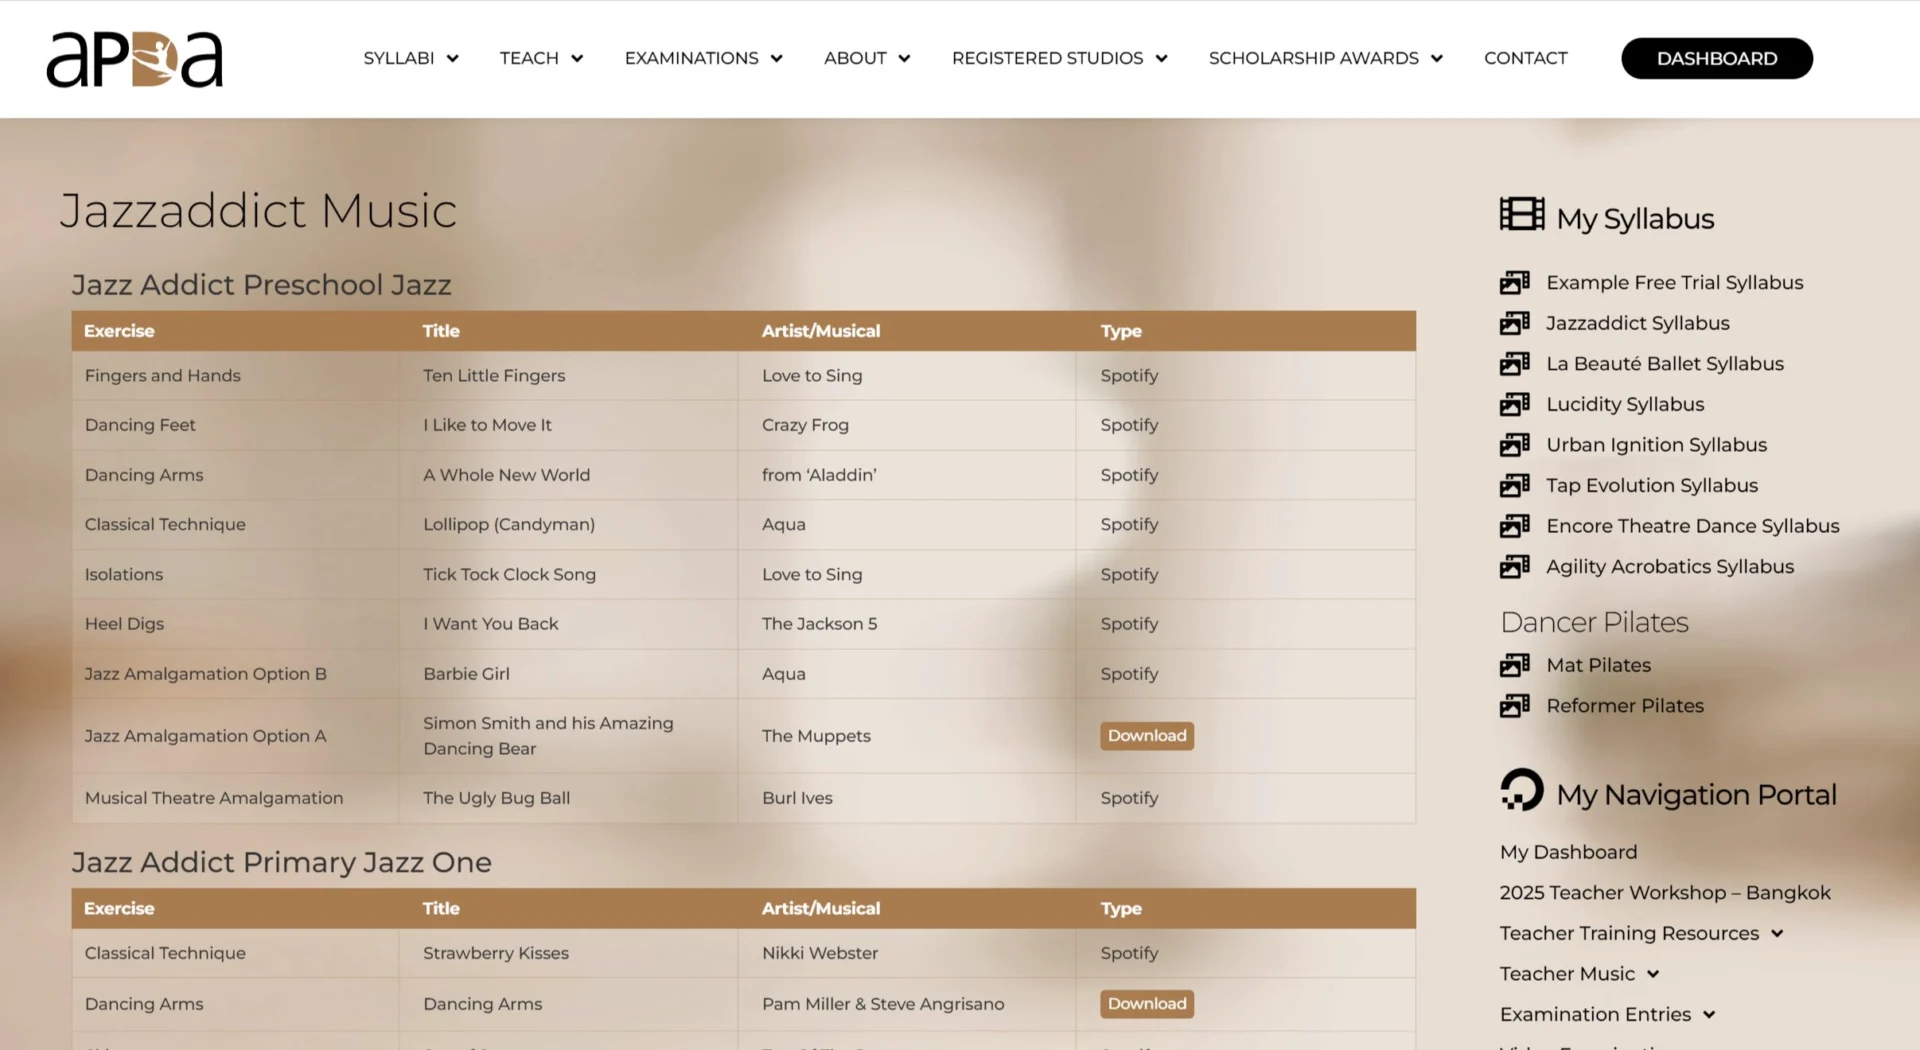
Task: Click icon beside Urban Ignition Syllabus
Action: (1514, 445)
